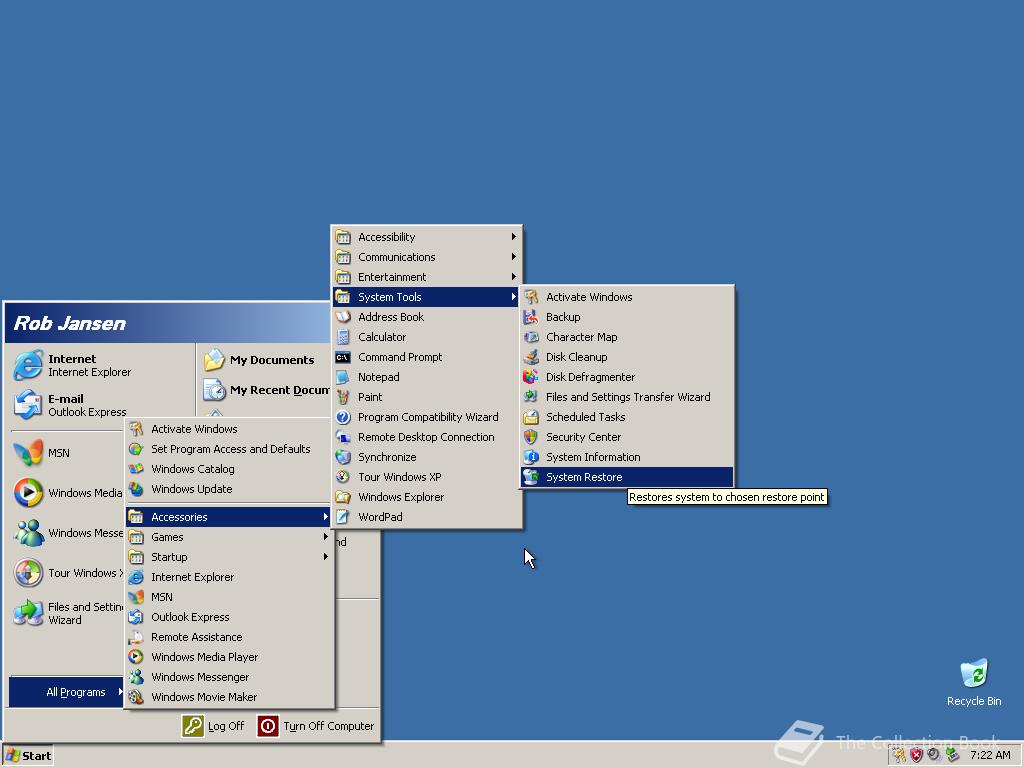Open Windows Catalog from All Programs
1024x768 pixels.
click(229, 469)
